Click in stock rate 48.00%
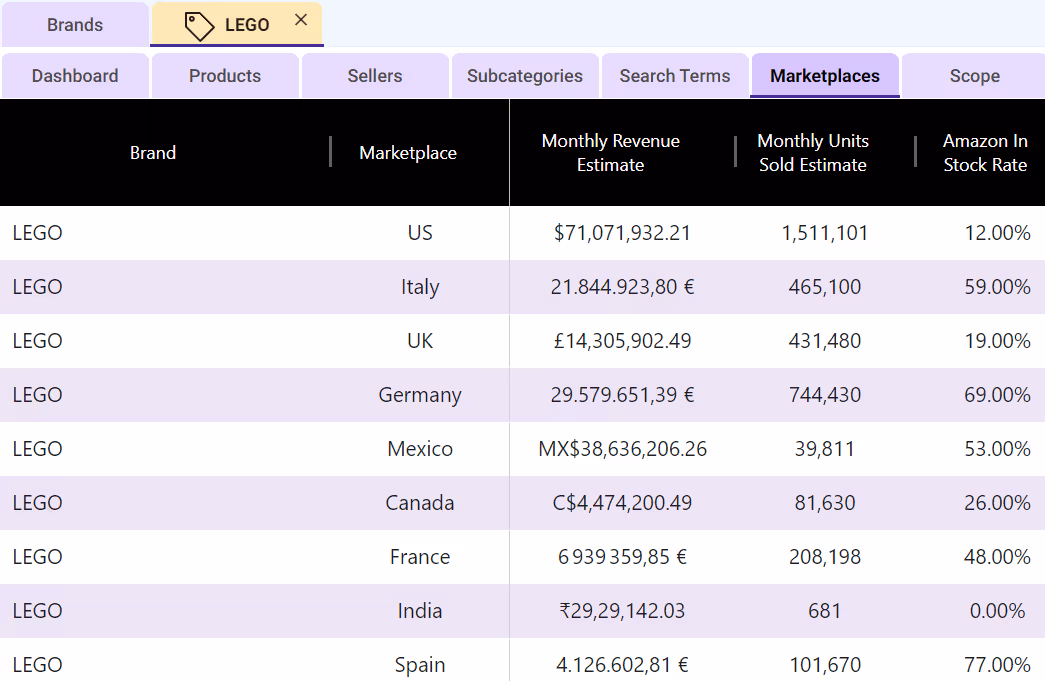Image resolution: width=1045 pixels, height=681 pixels. tap(998, 556)
